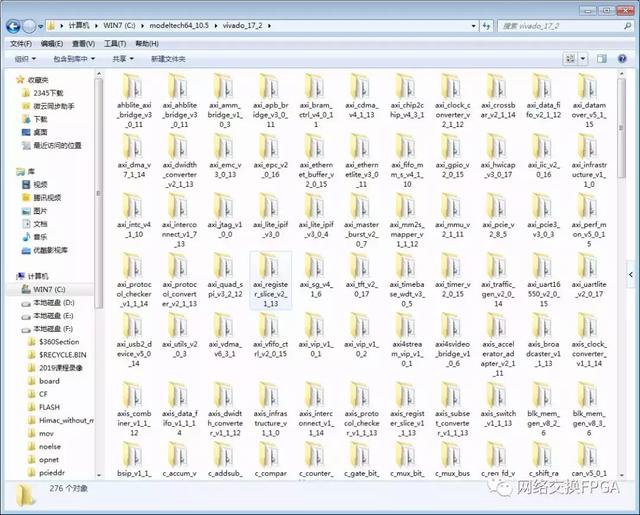Select FLASH folder in sidebar
640x515 pixels.
click(x=44, y=407)
